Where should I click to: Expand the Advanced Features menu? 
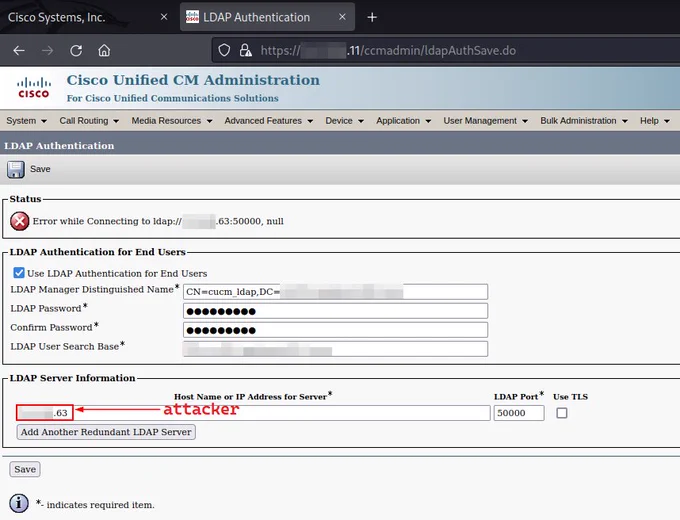click(268, 121)
